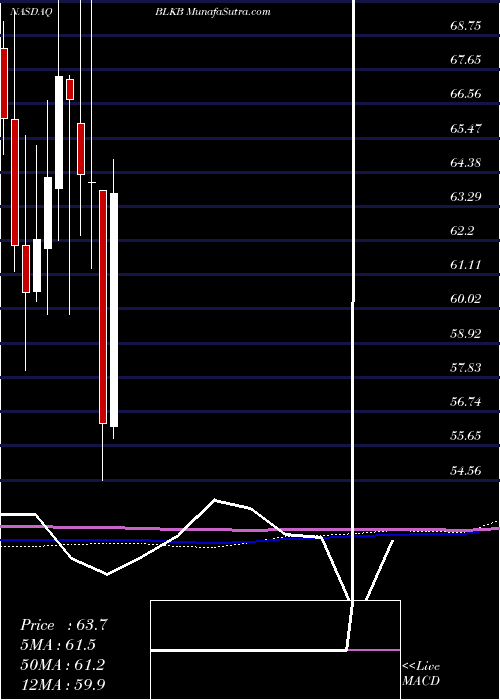500x700 pixels.
Task: Select the 60.02 price axis label
Action: [466, 299]
